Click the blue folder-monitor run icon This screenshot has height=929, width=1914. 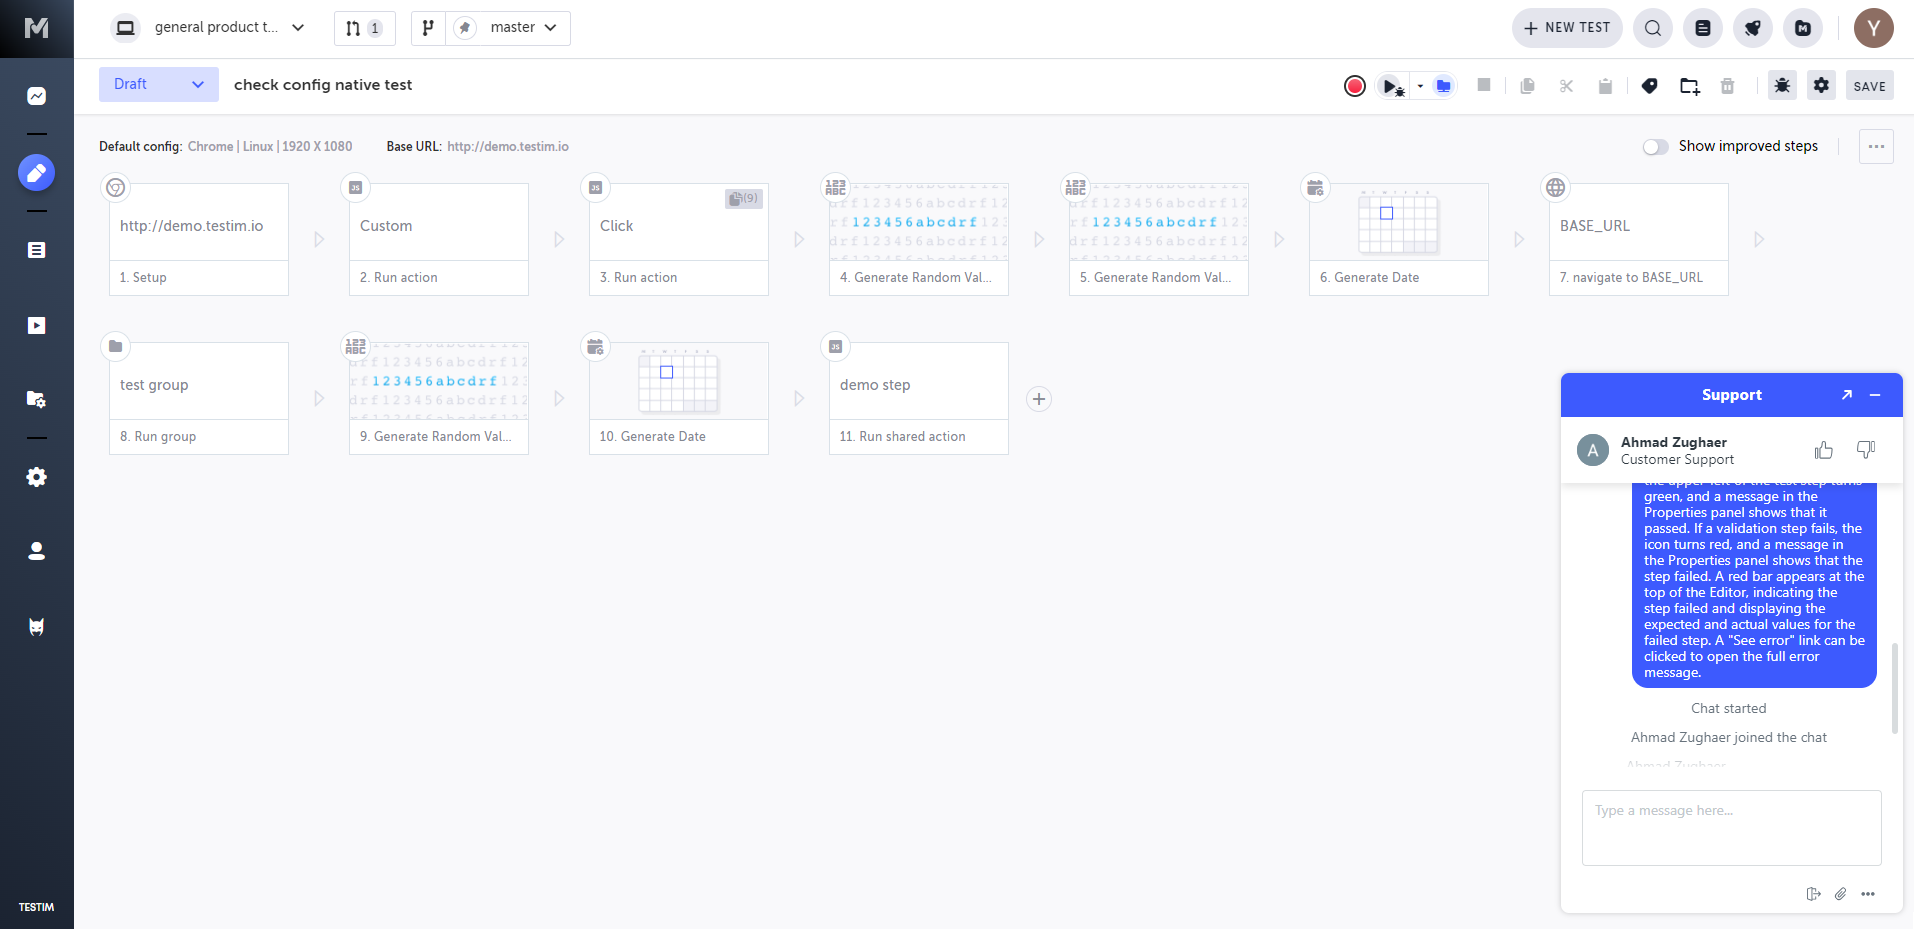pos(1443,86)
